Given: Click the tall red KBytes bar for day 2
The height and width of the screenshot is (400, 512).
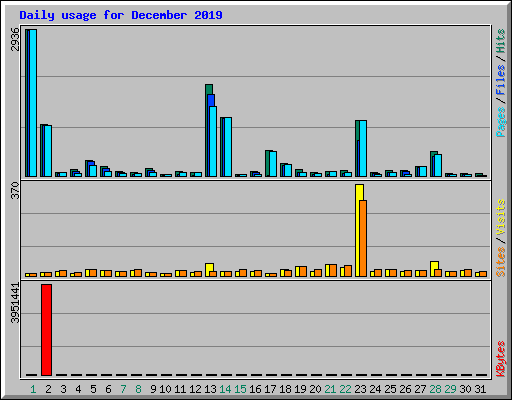Looking at the screenshot, I should click(x=46, y=330).
